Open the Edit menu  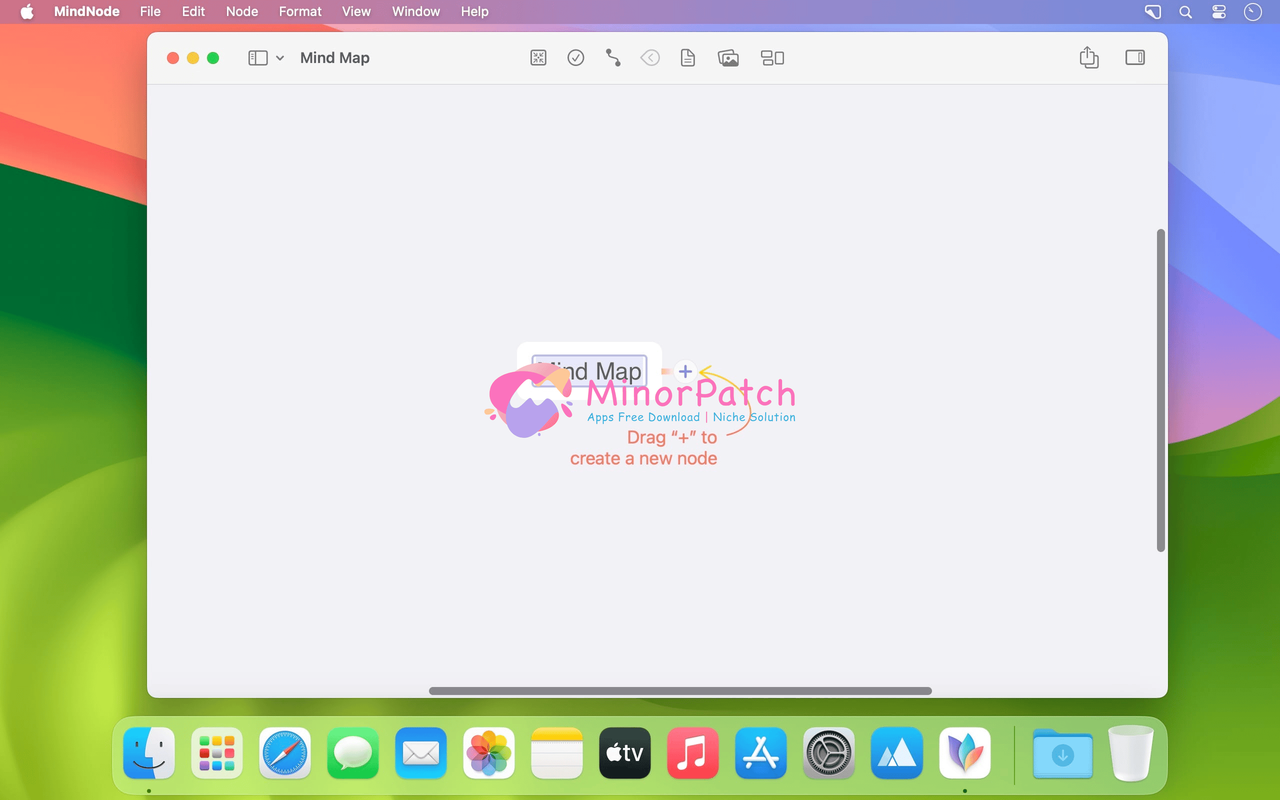(x=193, y=12)
